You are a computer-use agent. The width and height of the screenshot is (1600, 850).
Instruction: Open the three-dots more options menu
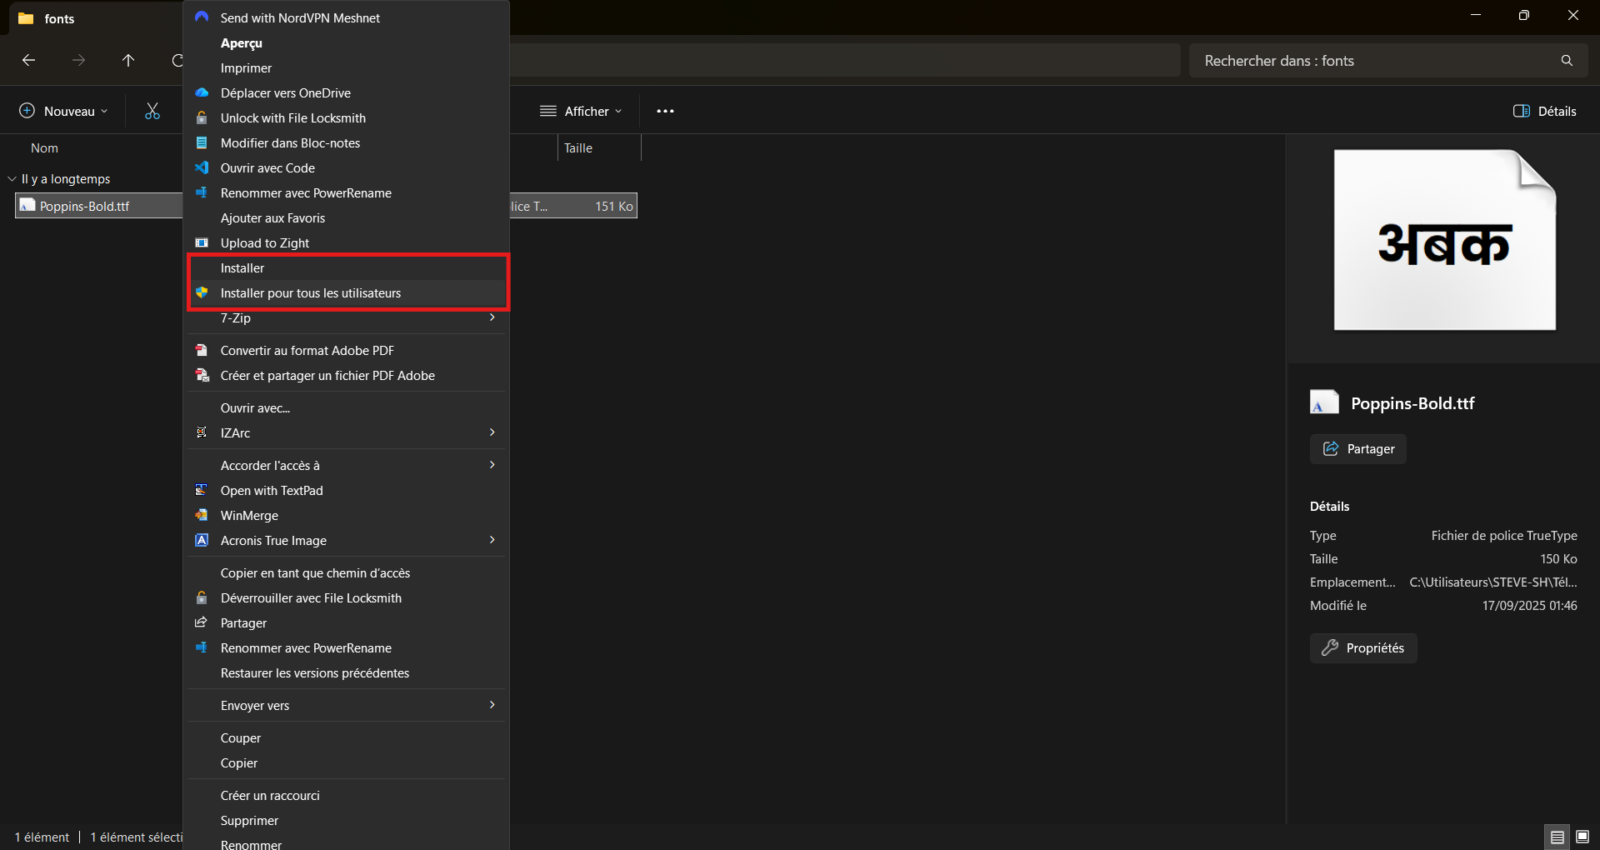point(665,111)
